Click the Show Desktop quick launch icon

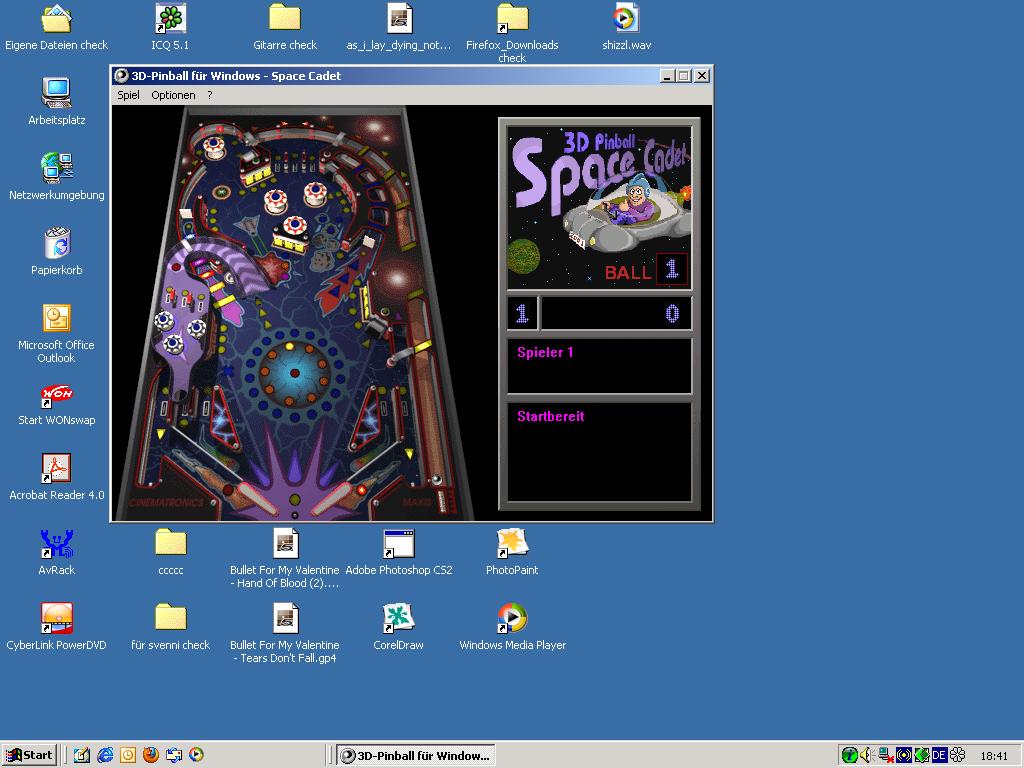(x=82, y=756)
